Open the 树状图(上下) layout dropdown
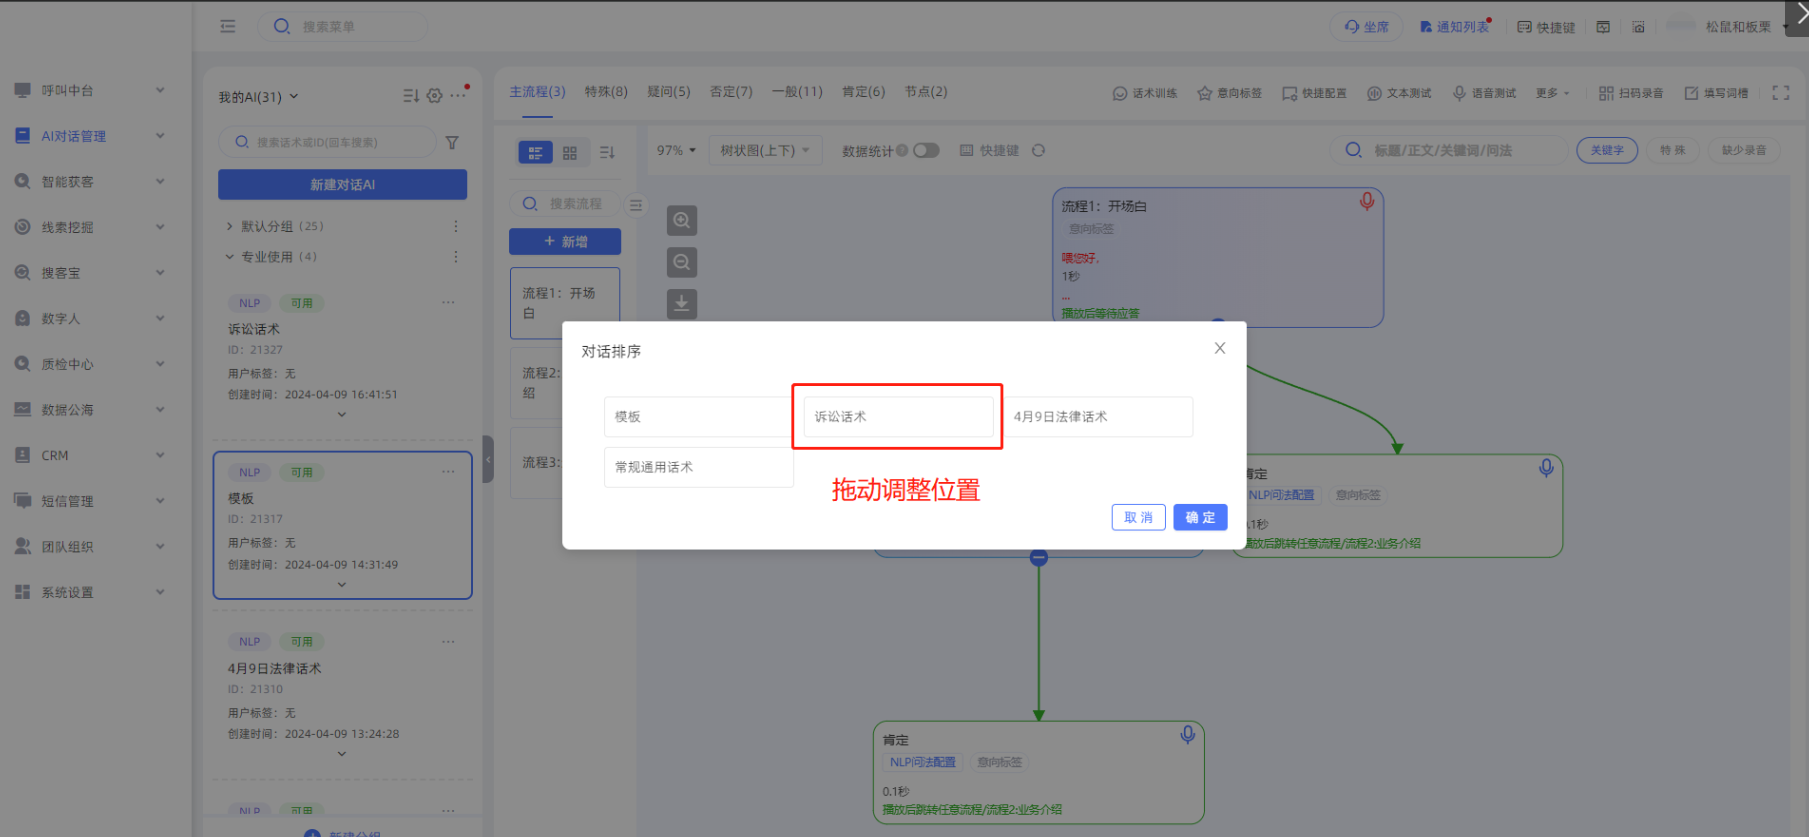The image size is (1809, 837). [765, 151]
